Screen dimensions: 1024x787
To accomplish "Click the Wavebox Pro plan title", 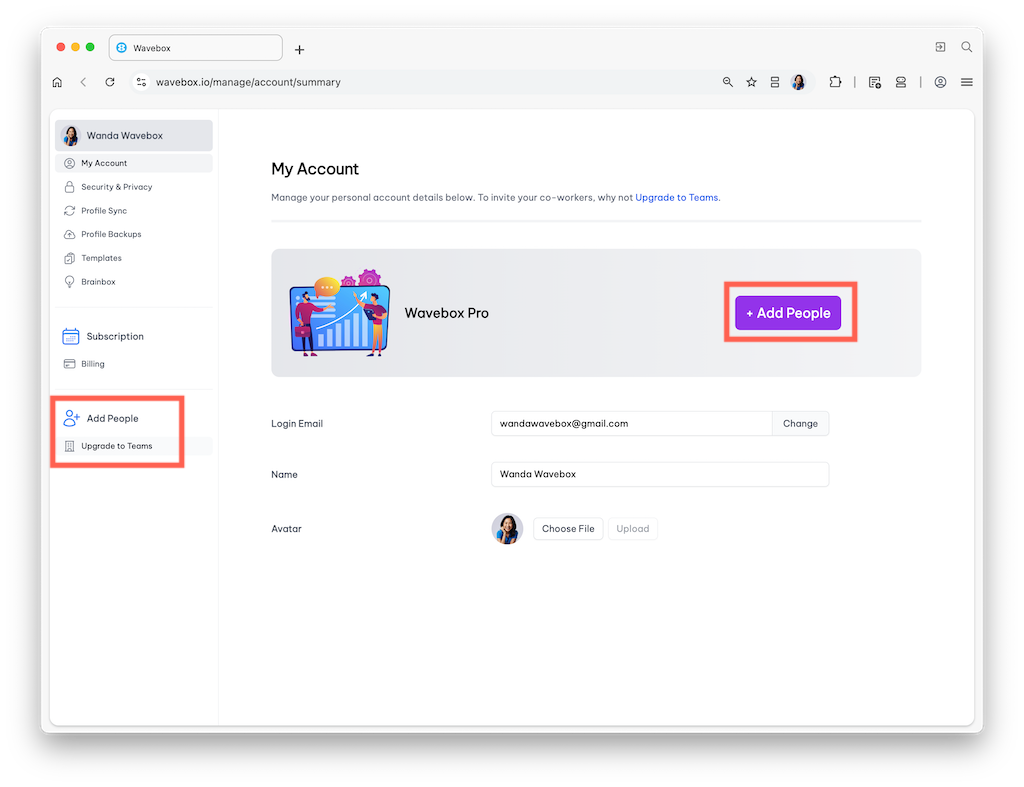I will pyautogui.click(x=447, y=313).
